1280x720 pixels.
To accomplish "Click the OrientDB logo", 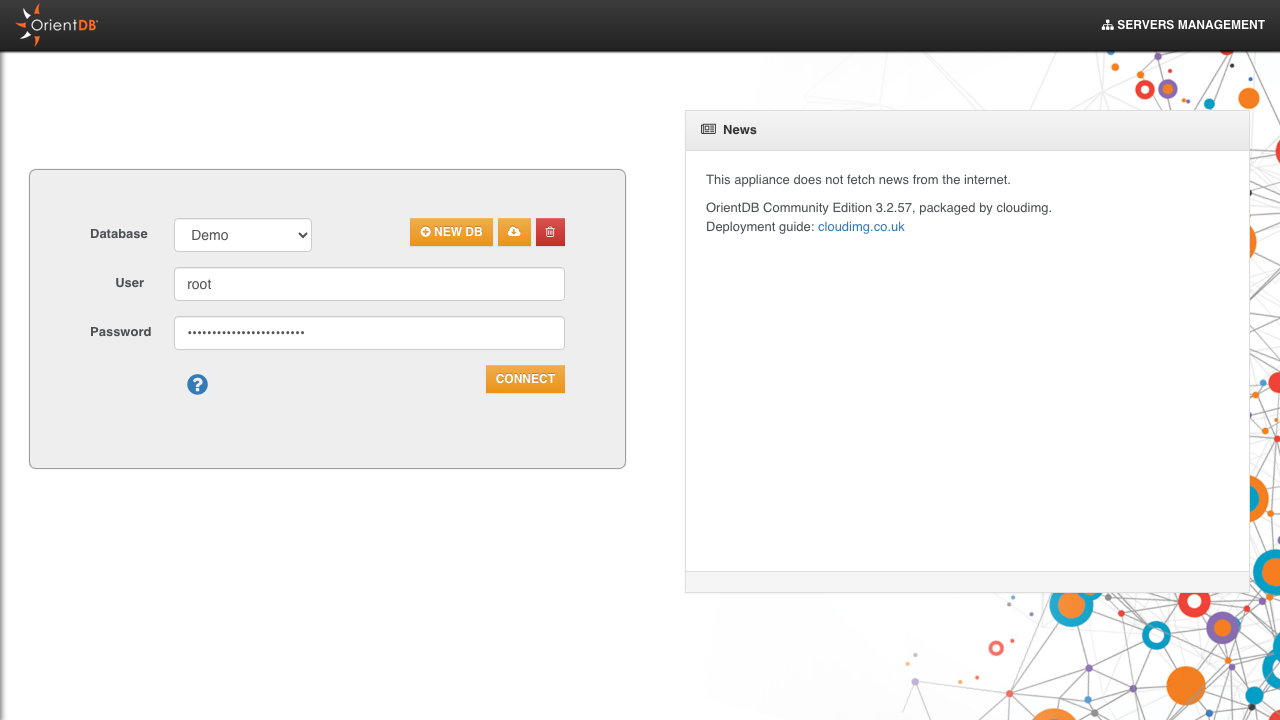I will [x=57, y=25].
